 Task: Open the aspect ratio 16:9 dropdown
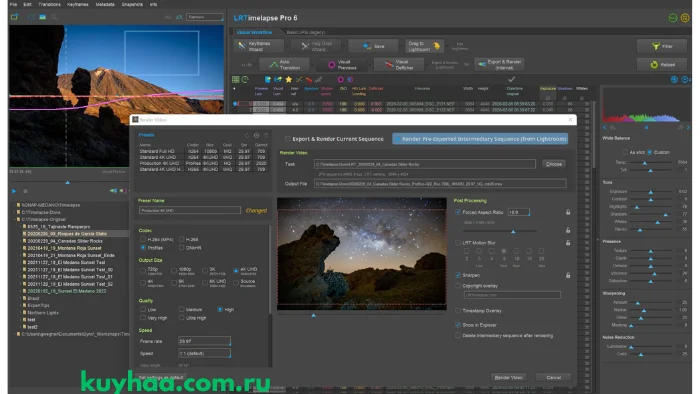(519, 212)
